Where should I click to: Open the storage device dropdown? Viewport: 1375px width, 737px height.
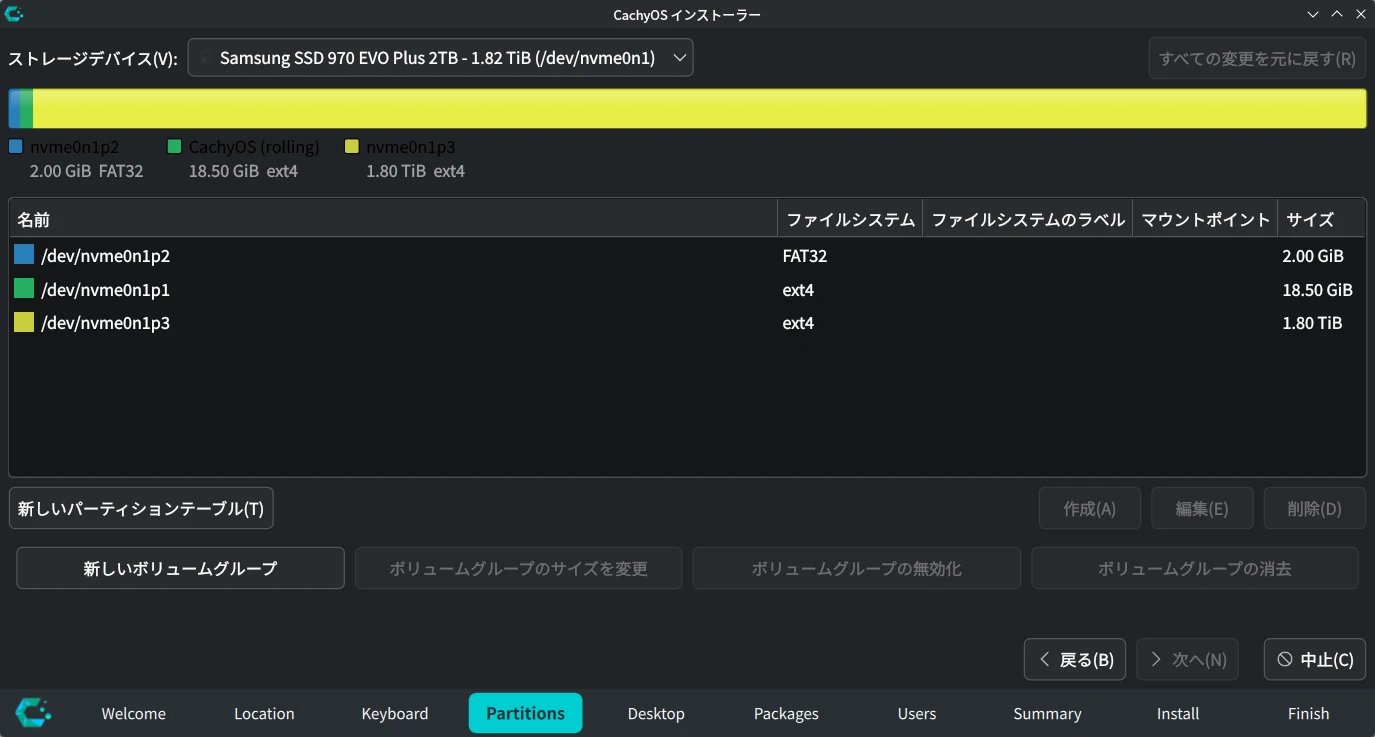point(440,58)
